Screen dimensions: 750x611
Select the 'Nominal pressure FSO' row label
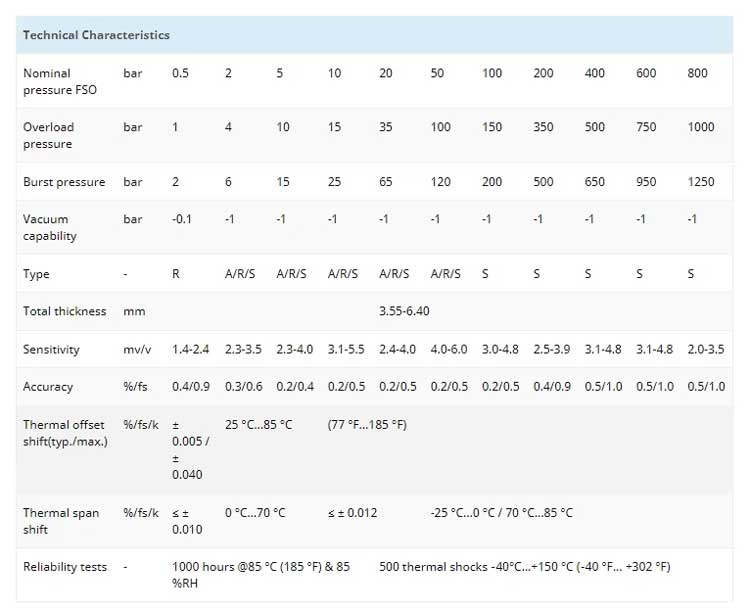point(60,81)
